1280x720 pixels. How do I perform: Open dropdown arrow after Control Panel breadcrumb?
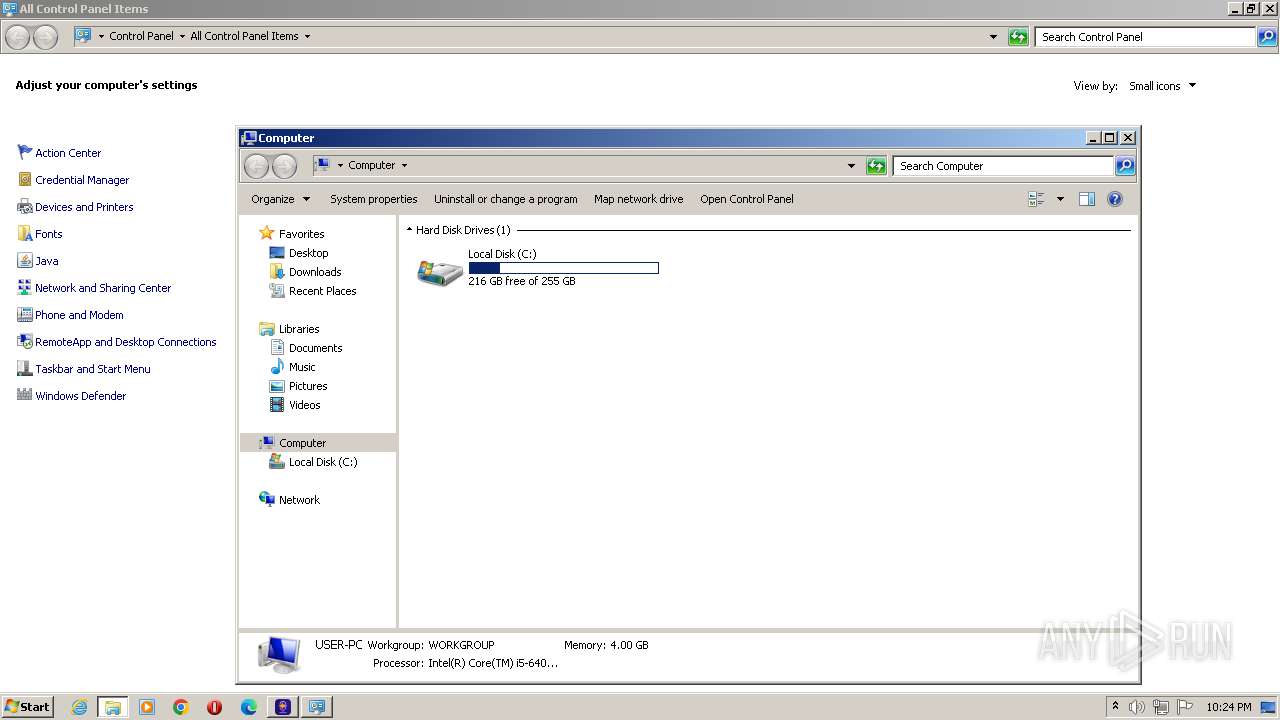point(182,36)
